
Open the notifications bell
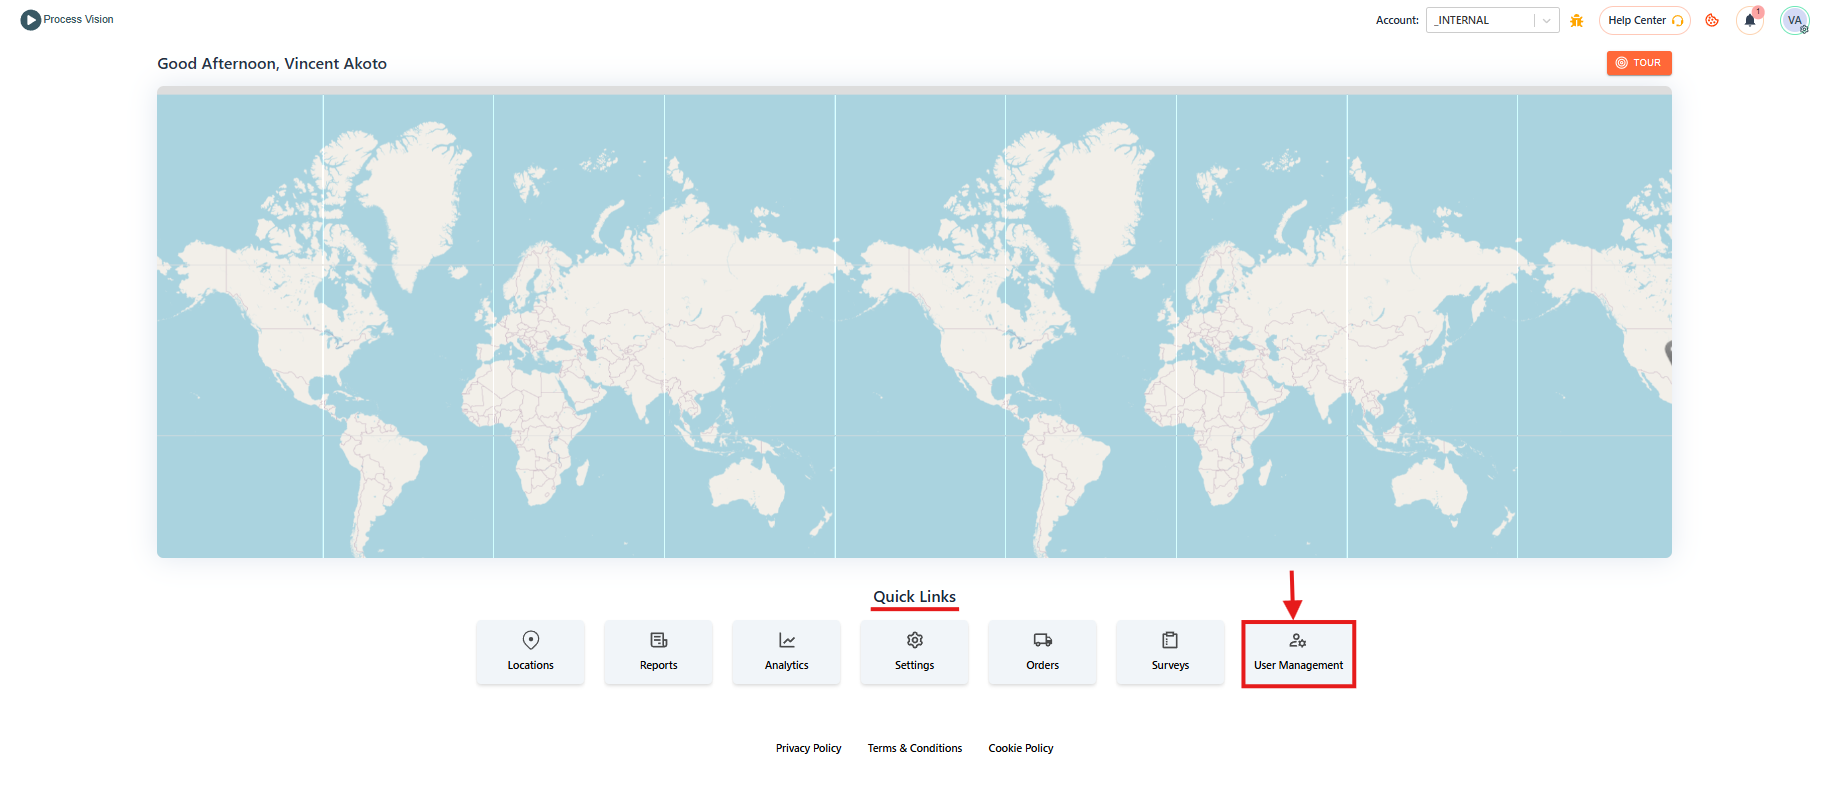pos(1750,20)
